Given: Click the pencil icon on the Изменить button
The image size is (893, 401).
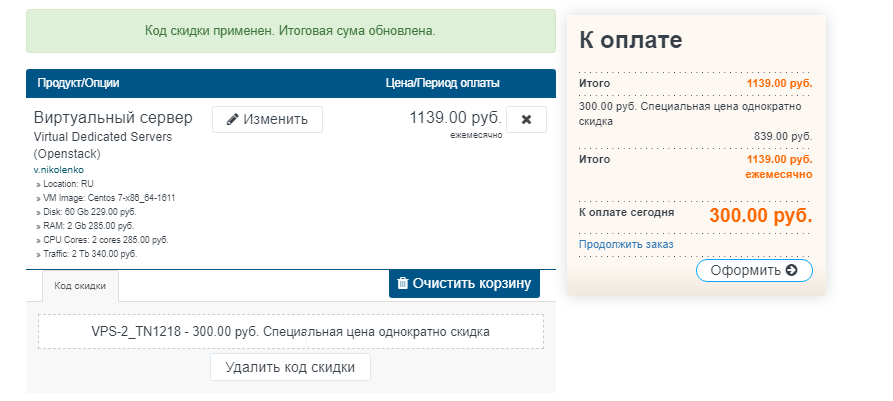Looking at the screenshot, I should [233, 119].
